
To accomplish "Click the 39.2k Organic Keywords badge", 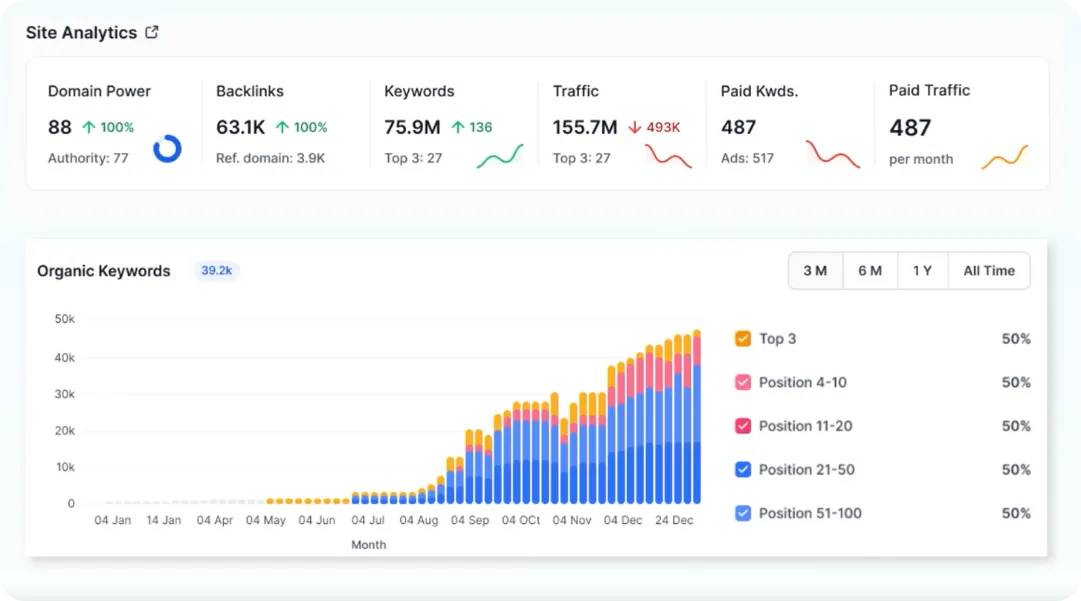I will coord(216,271).
